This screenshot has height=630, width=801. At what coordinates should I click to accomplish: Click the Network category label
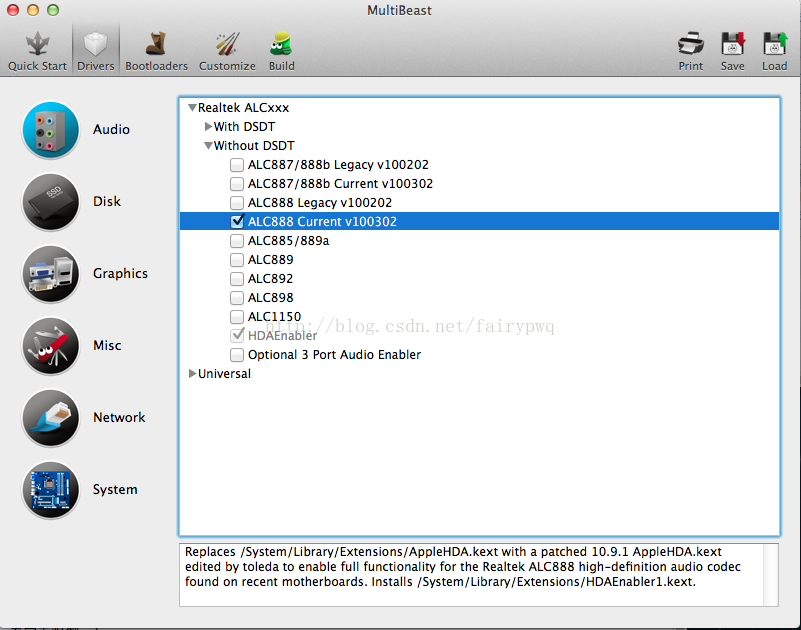(119, 417)
